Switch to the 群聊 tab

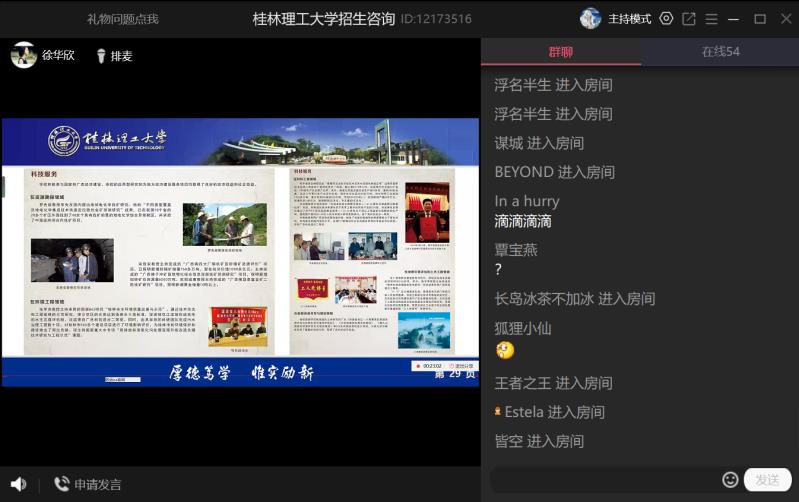click(x=561, y=52)
